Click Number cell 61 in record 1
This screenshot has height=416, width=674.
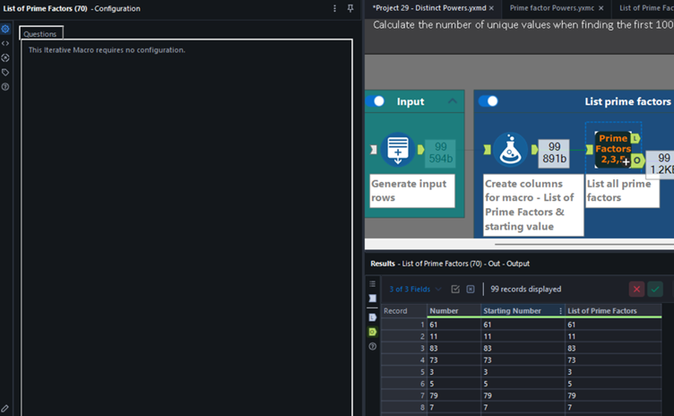(x=453, y=325)
